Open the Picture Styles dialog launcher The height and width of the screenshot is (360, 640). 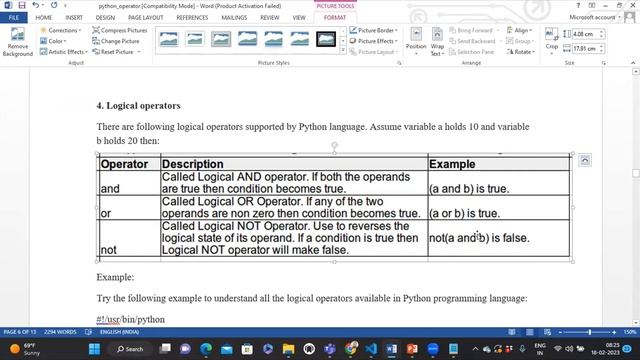[399, 63]
